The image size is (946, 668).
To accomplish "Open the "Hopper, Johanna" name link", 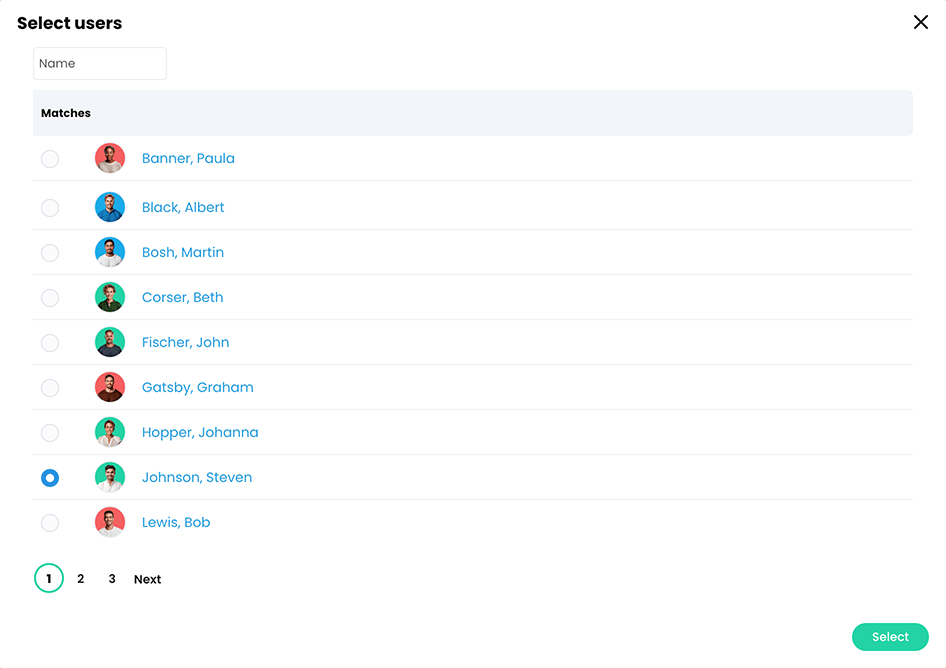I will click(199, 432).
